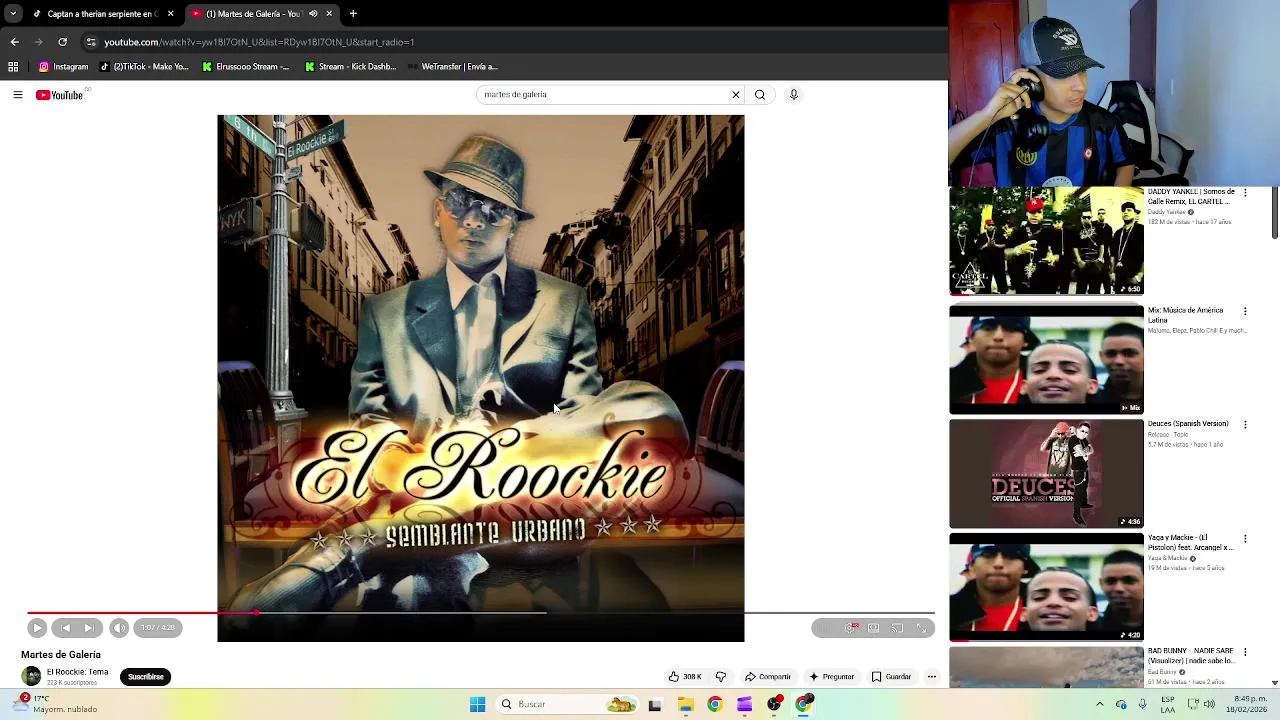Screen dimensions: 1280x720
Task: Go to YouTube home logo
Action: [60, 95]
